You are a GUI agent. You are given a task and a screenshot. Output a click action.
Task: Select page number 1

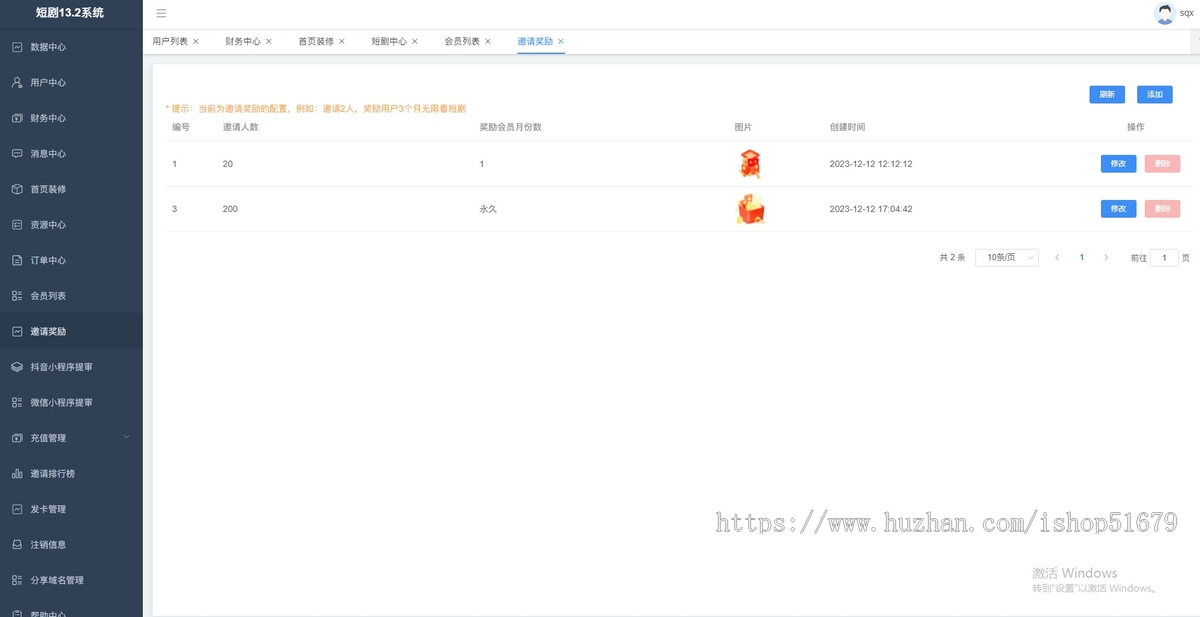pos(1081,257)
